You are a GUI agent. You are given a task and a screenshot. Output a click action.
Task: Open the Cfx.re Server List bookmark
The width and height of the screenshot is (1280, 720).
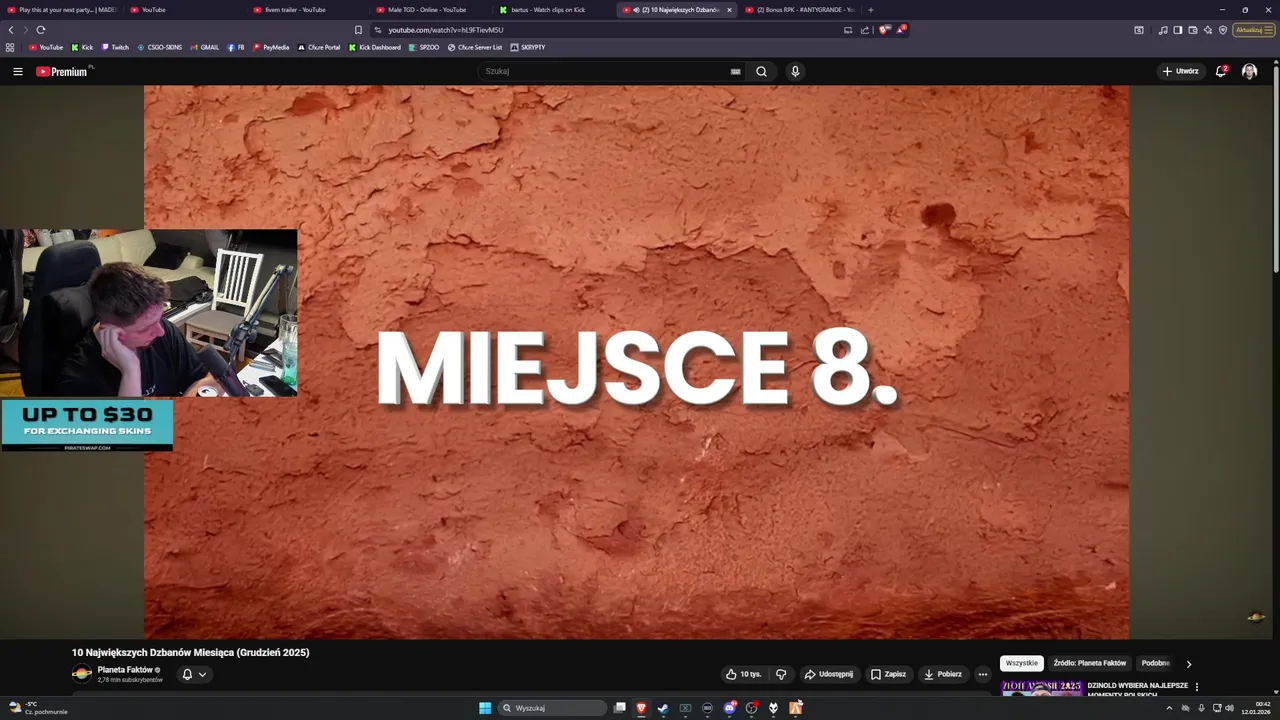pos(475,47)
